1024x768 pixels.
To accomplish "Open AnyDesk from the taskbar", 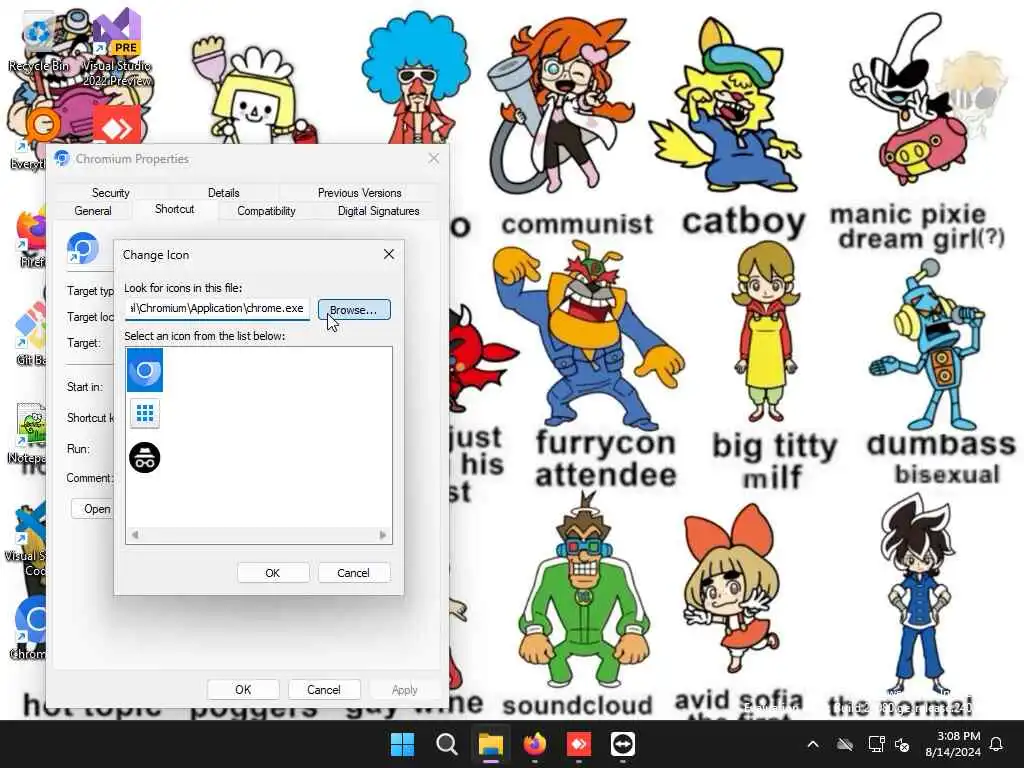I will pyautogui.click(x=579, y=744).
